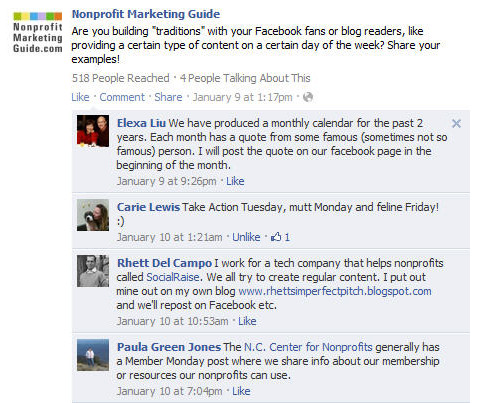Open Paula Green Jones's profile photo

[x=93, y=355]
